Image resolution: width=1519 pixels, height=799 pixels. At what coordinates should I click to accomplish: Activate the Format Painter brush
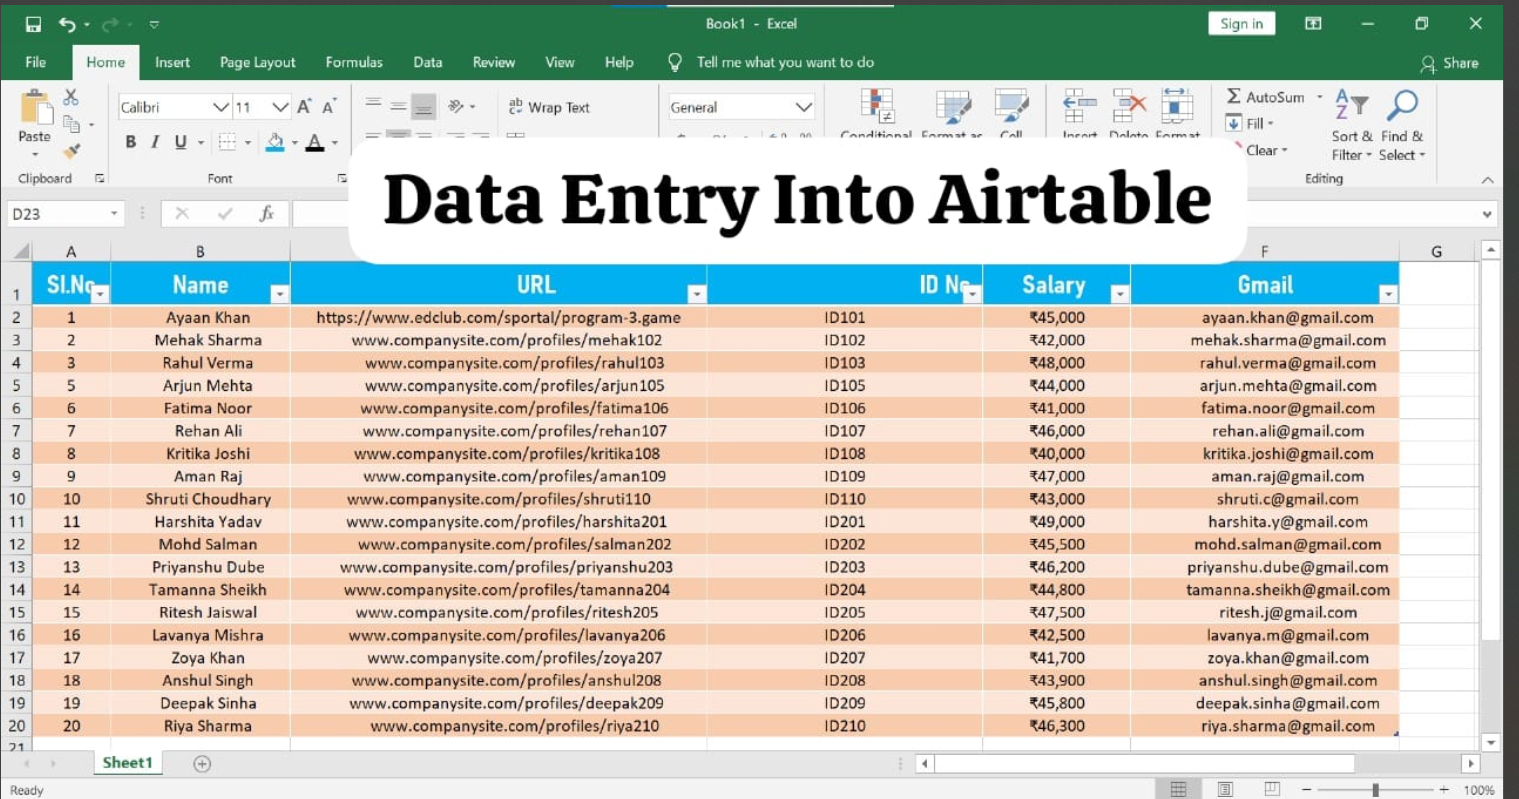click(71, 150)
